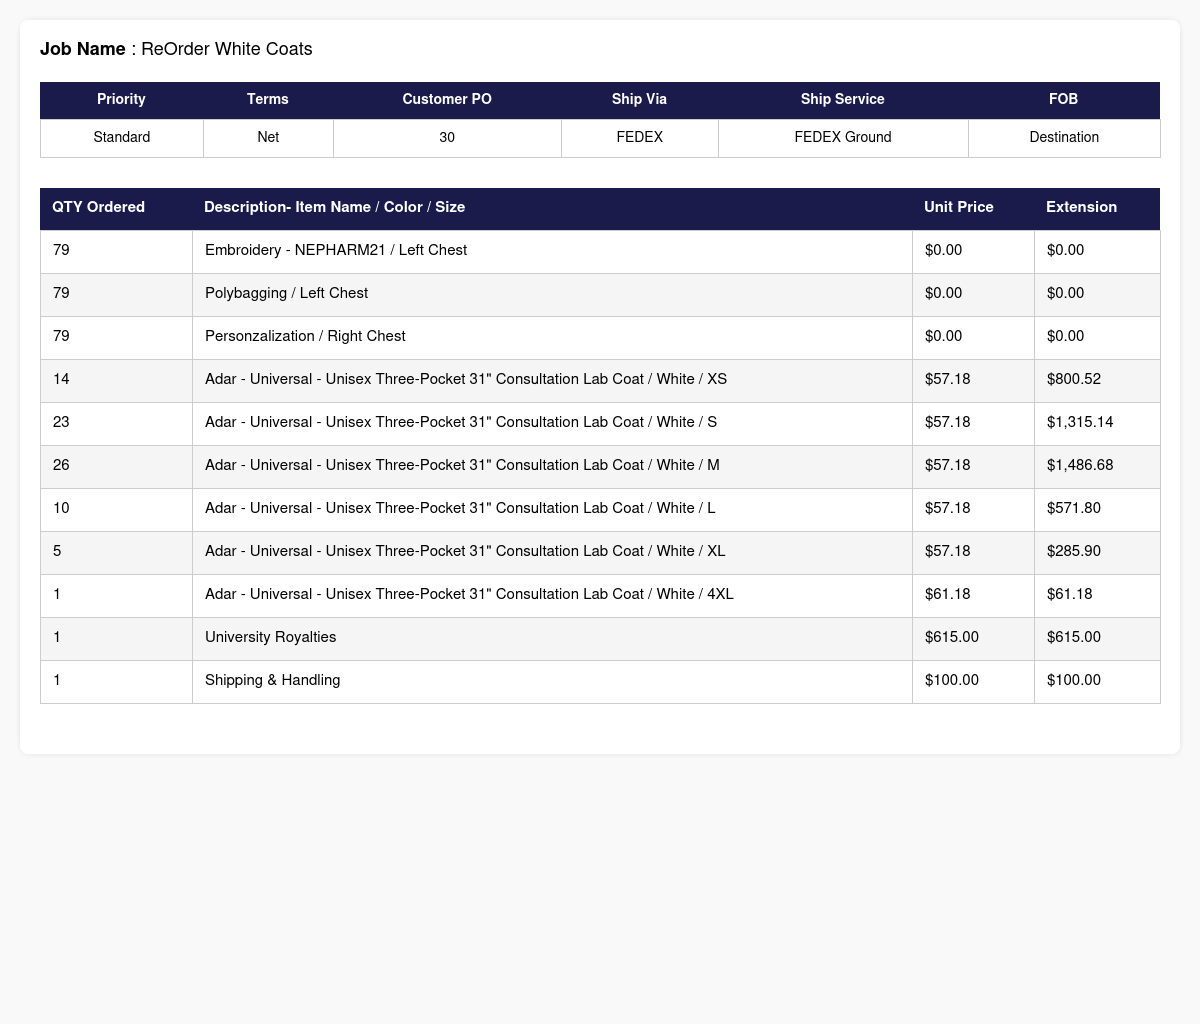The image size is (1200, 1024).
Task: Click the $57.18 unit price in M row
Action: [948, 465]
